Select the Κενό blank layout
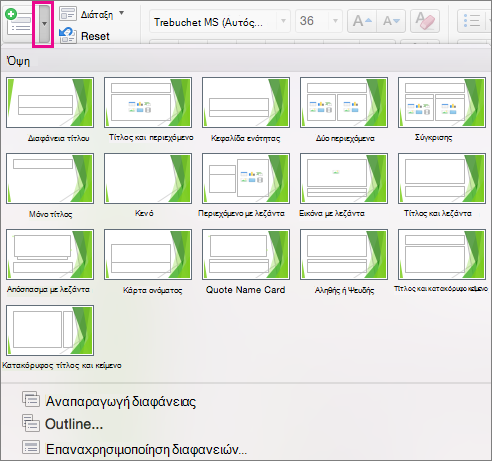 (x=148, y=179)
